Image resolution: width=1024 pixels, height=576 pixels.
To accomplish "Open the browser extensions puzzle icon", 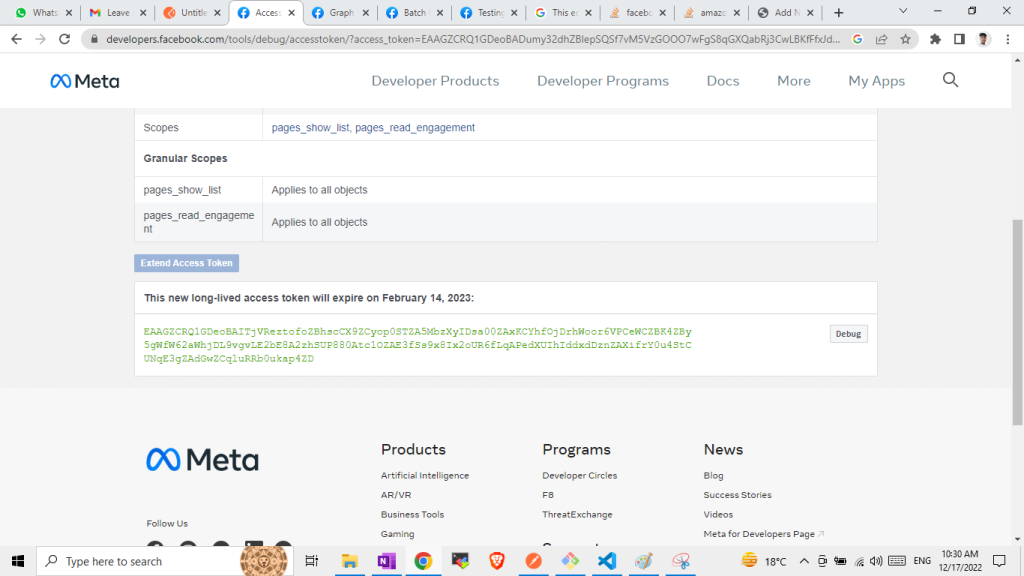I will (935, 39).
